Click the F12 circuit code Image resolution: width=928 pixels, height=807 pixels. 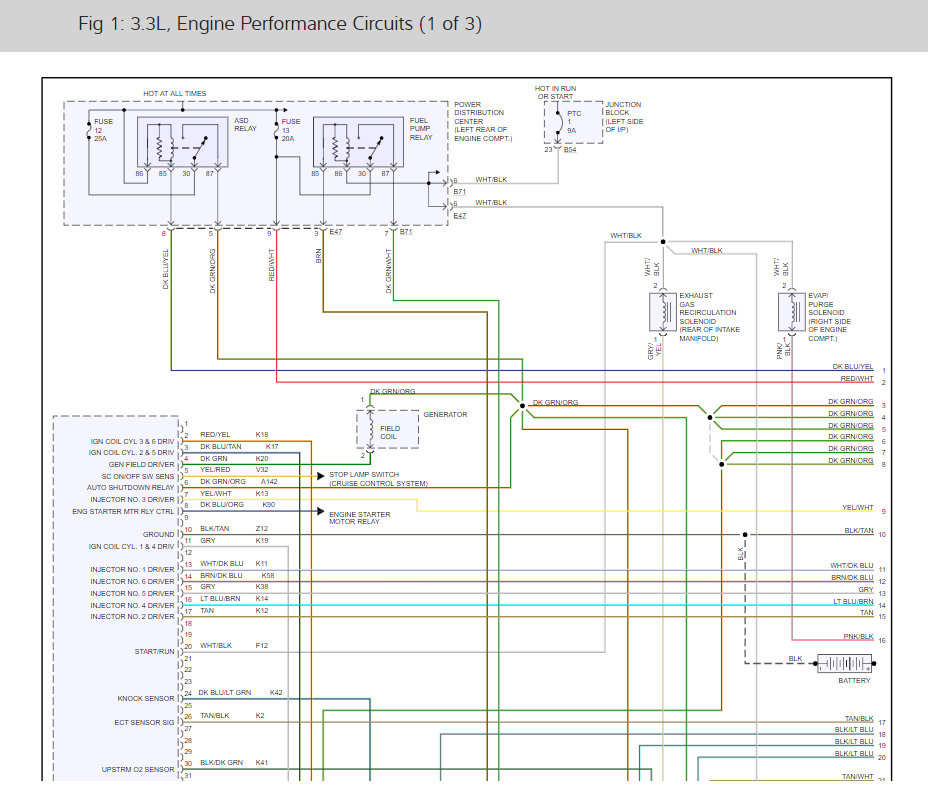(262, 645)
